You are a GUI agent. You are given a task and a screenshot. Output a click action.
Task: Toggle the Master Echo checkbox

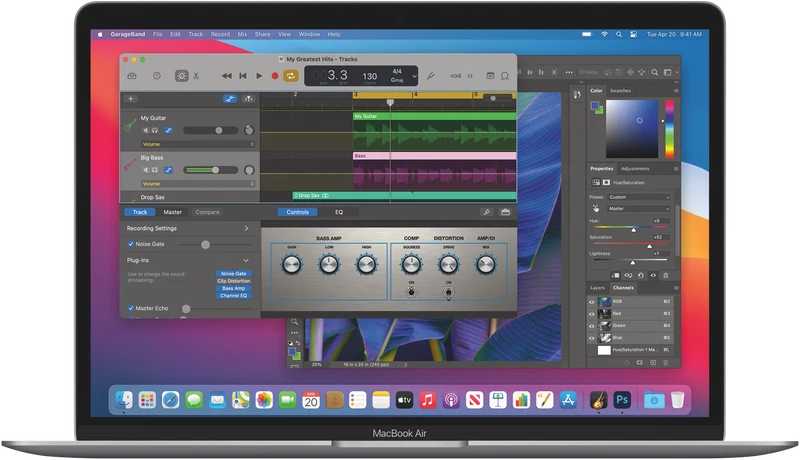[x=131, y=308]
